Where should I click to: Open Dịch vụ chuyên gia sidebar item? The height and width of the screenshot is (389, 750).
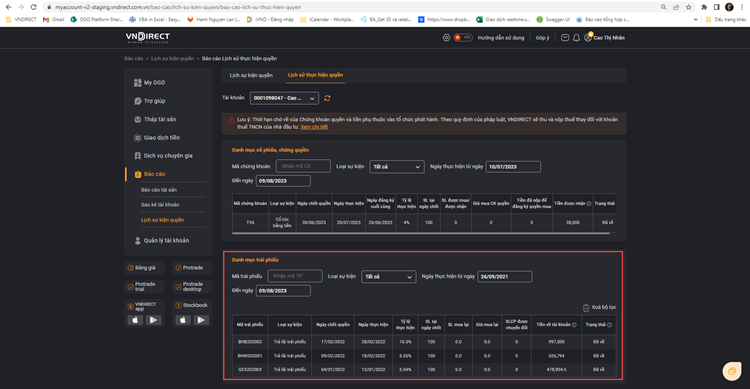click(x=168, y=156)
